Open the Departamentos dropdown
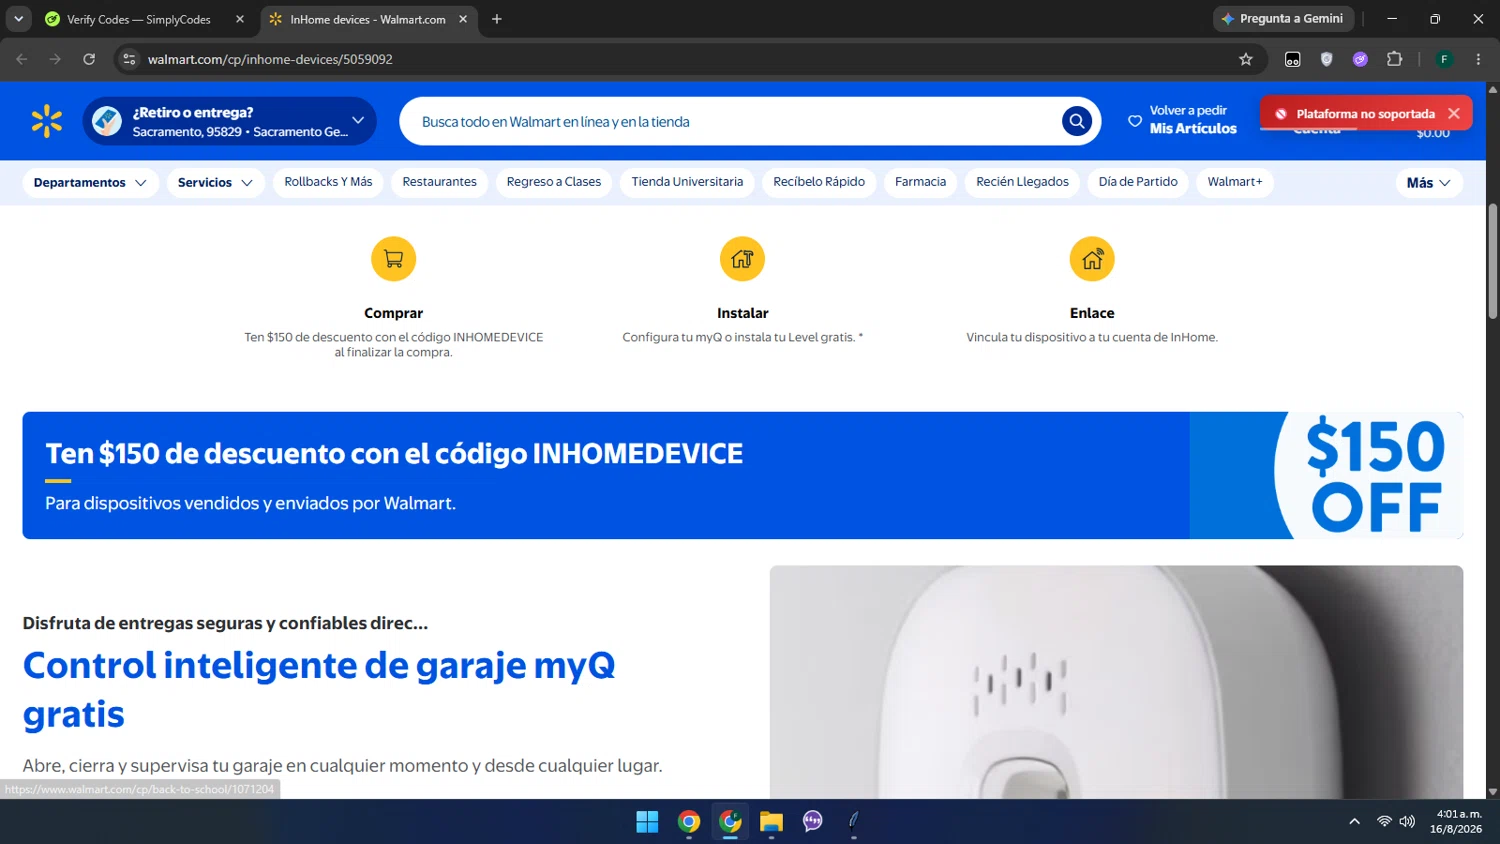The image size is (1500, 844). coord(90,182)
